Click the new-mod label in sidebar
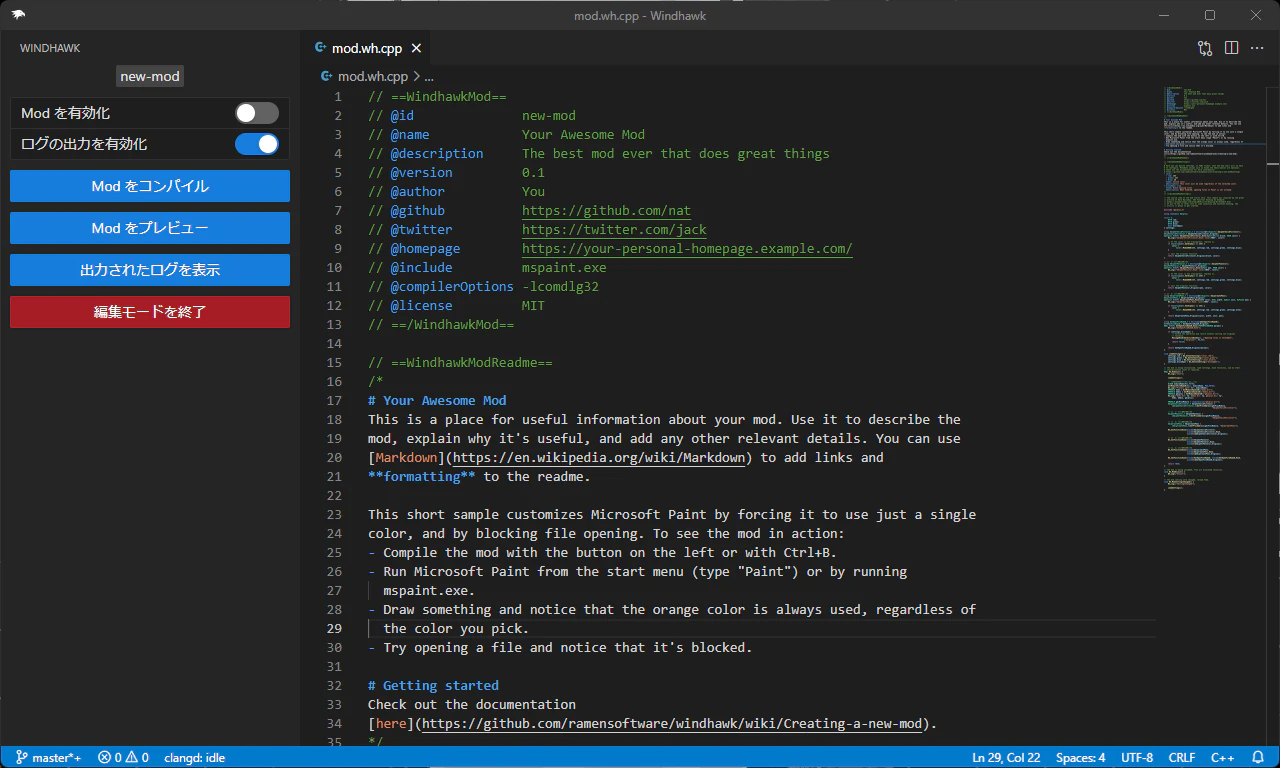The width and height of the screenshot is (1280, 768). [150, 77]
